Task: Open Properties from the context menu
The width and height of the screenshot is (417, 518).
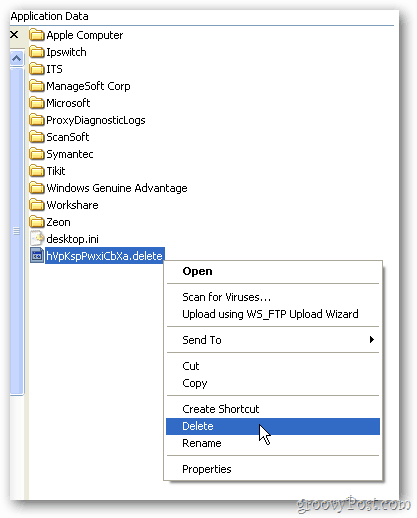Action: tap(273, 469)
